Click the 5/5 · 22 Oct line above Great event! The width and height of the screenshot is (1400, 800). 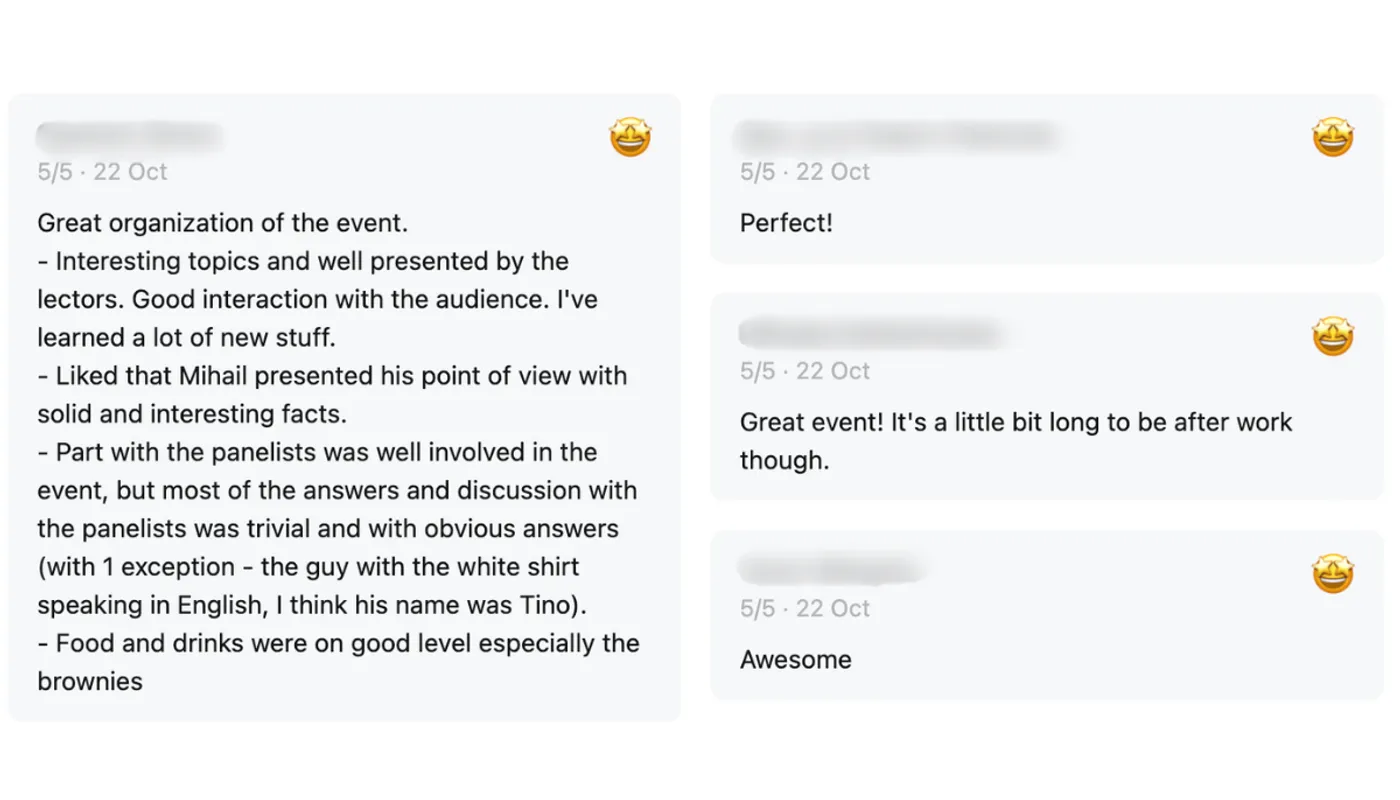(x=805, y=371)
